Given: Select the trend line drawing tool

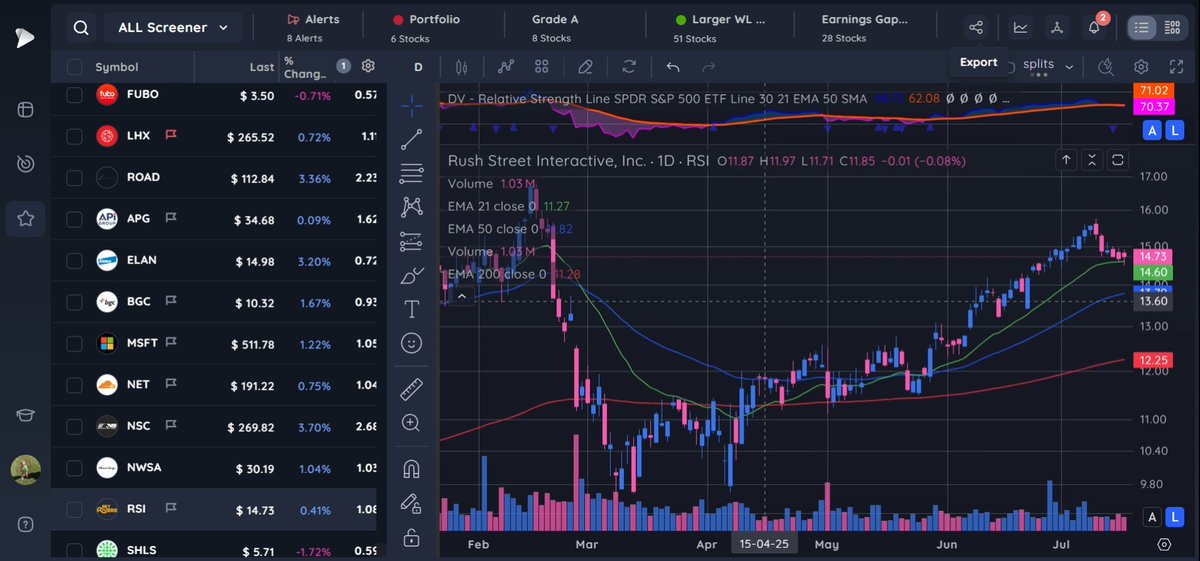Looking at the screenshot, I should tap(411, 140).
